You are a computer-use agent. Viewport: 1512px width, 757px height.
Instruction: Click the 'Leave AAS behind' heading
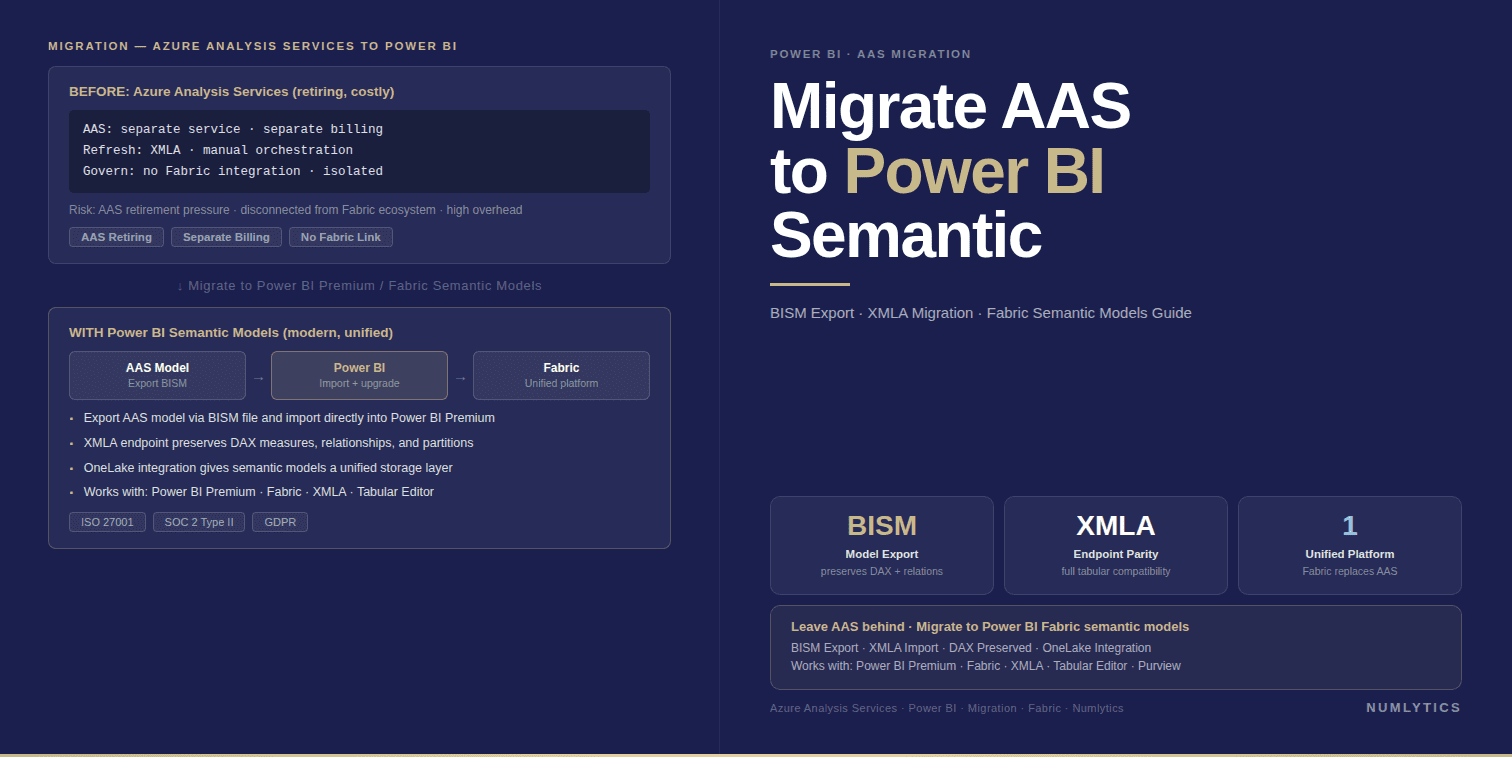[990, 627]
